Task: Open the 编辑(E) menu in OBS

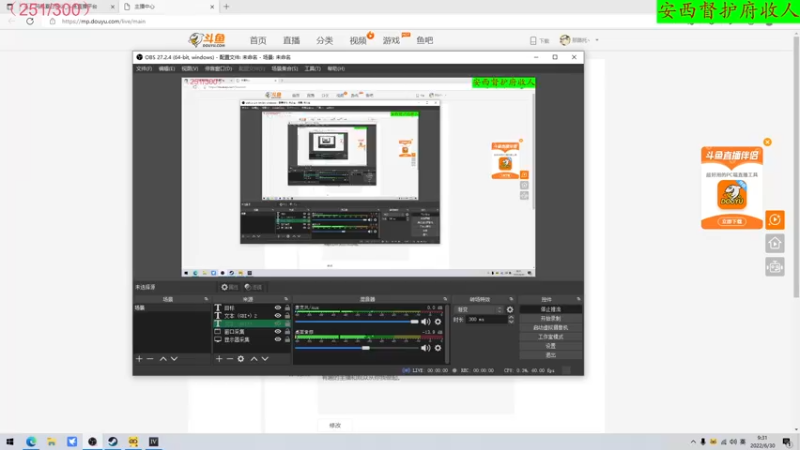Action: click(166, 68)
